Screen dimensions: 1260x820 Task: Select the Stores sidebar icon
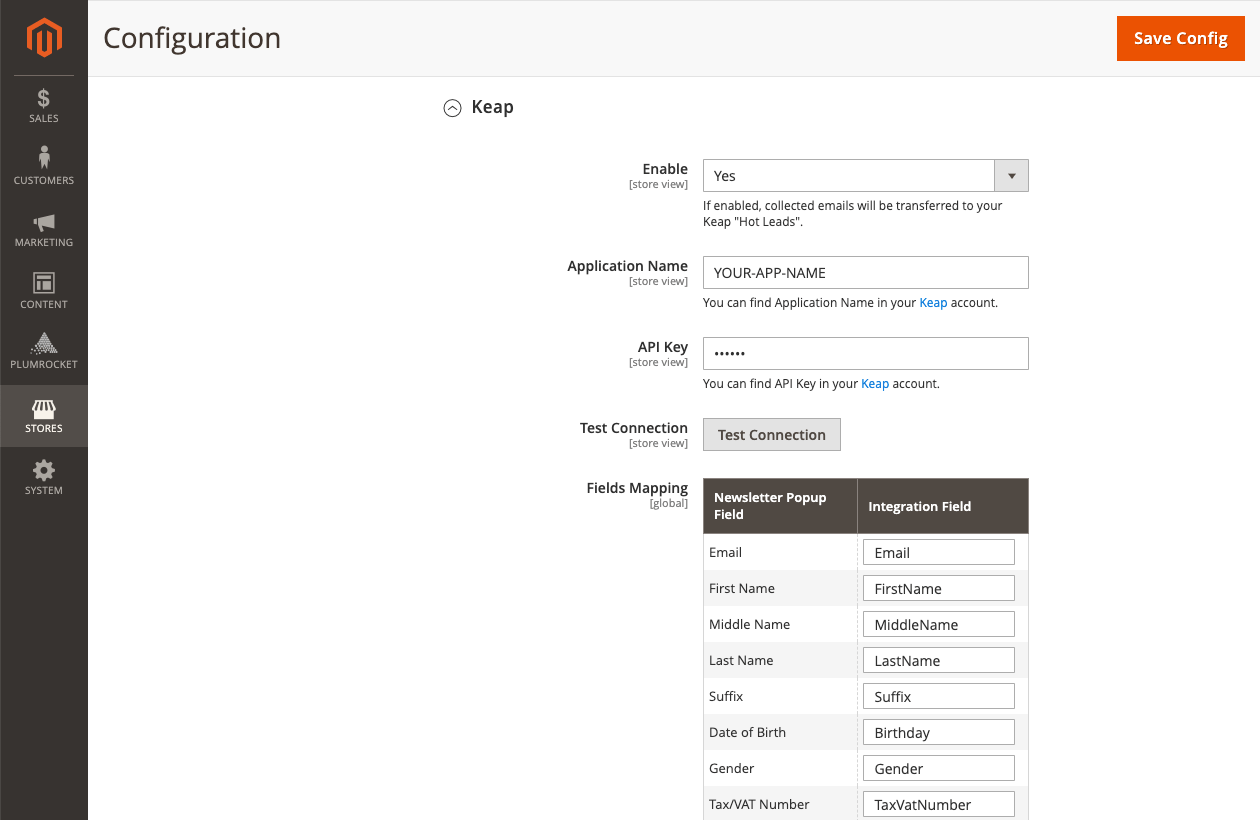[43, 414]
